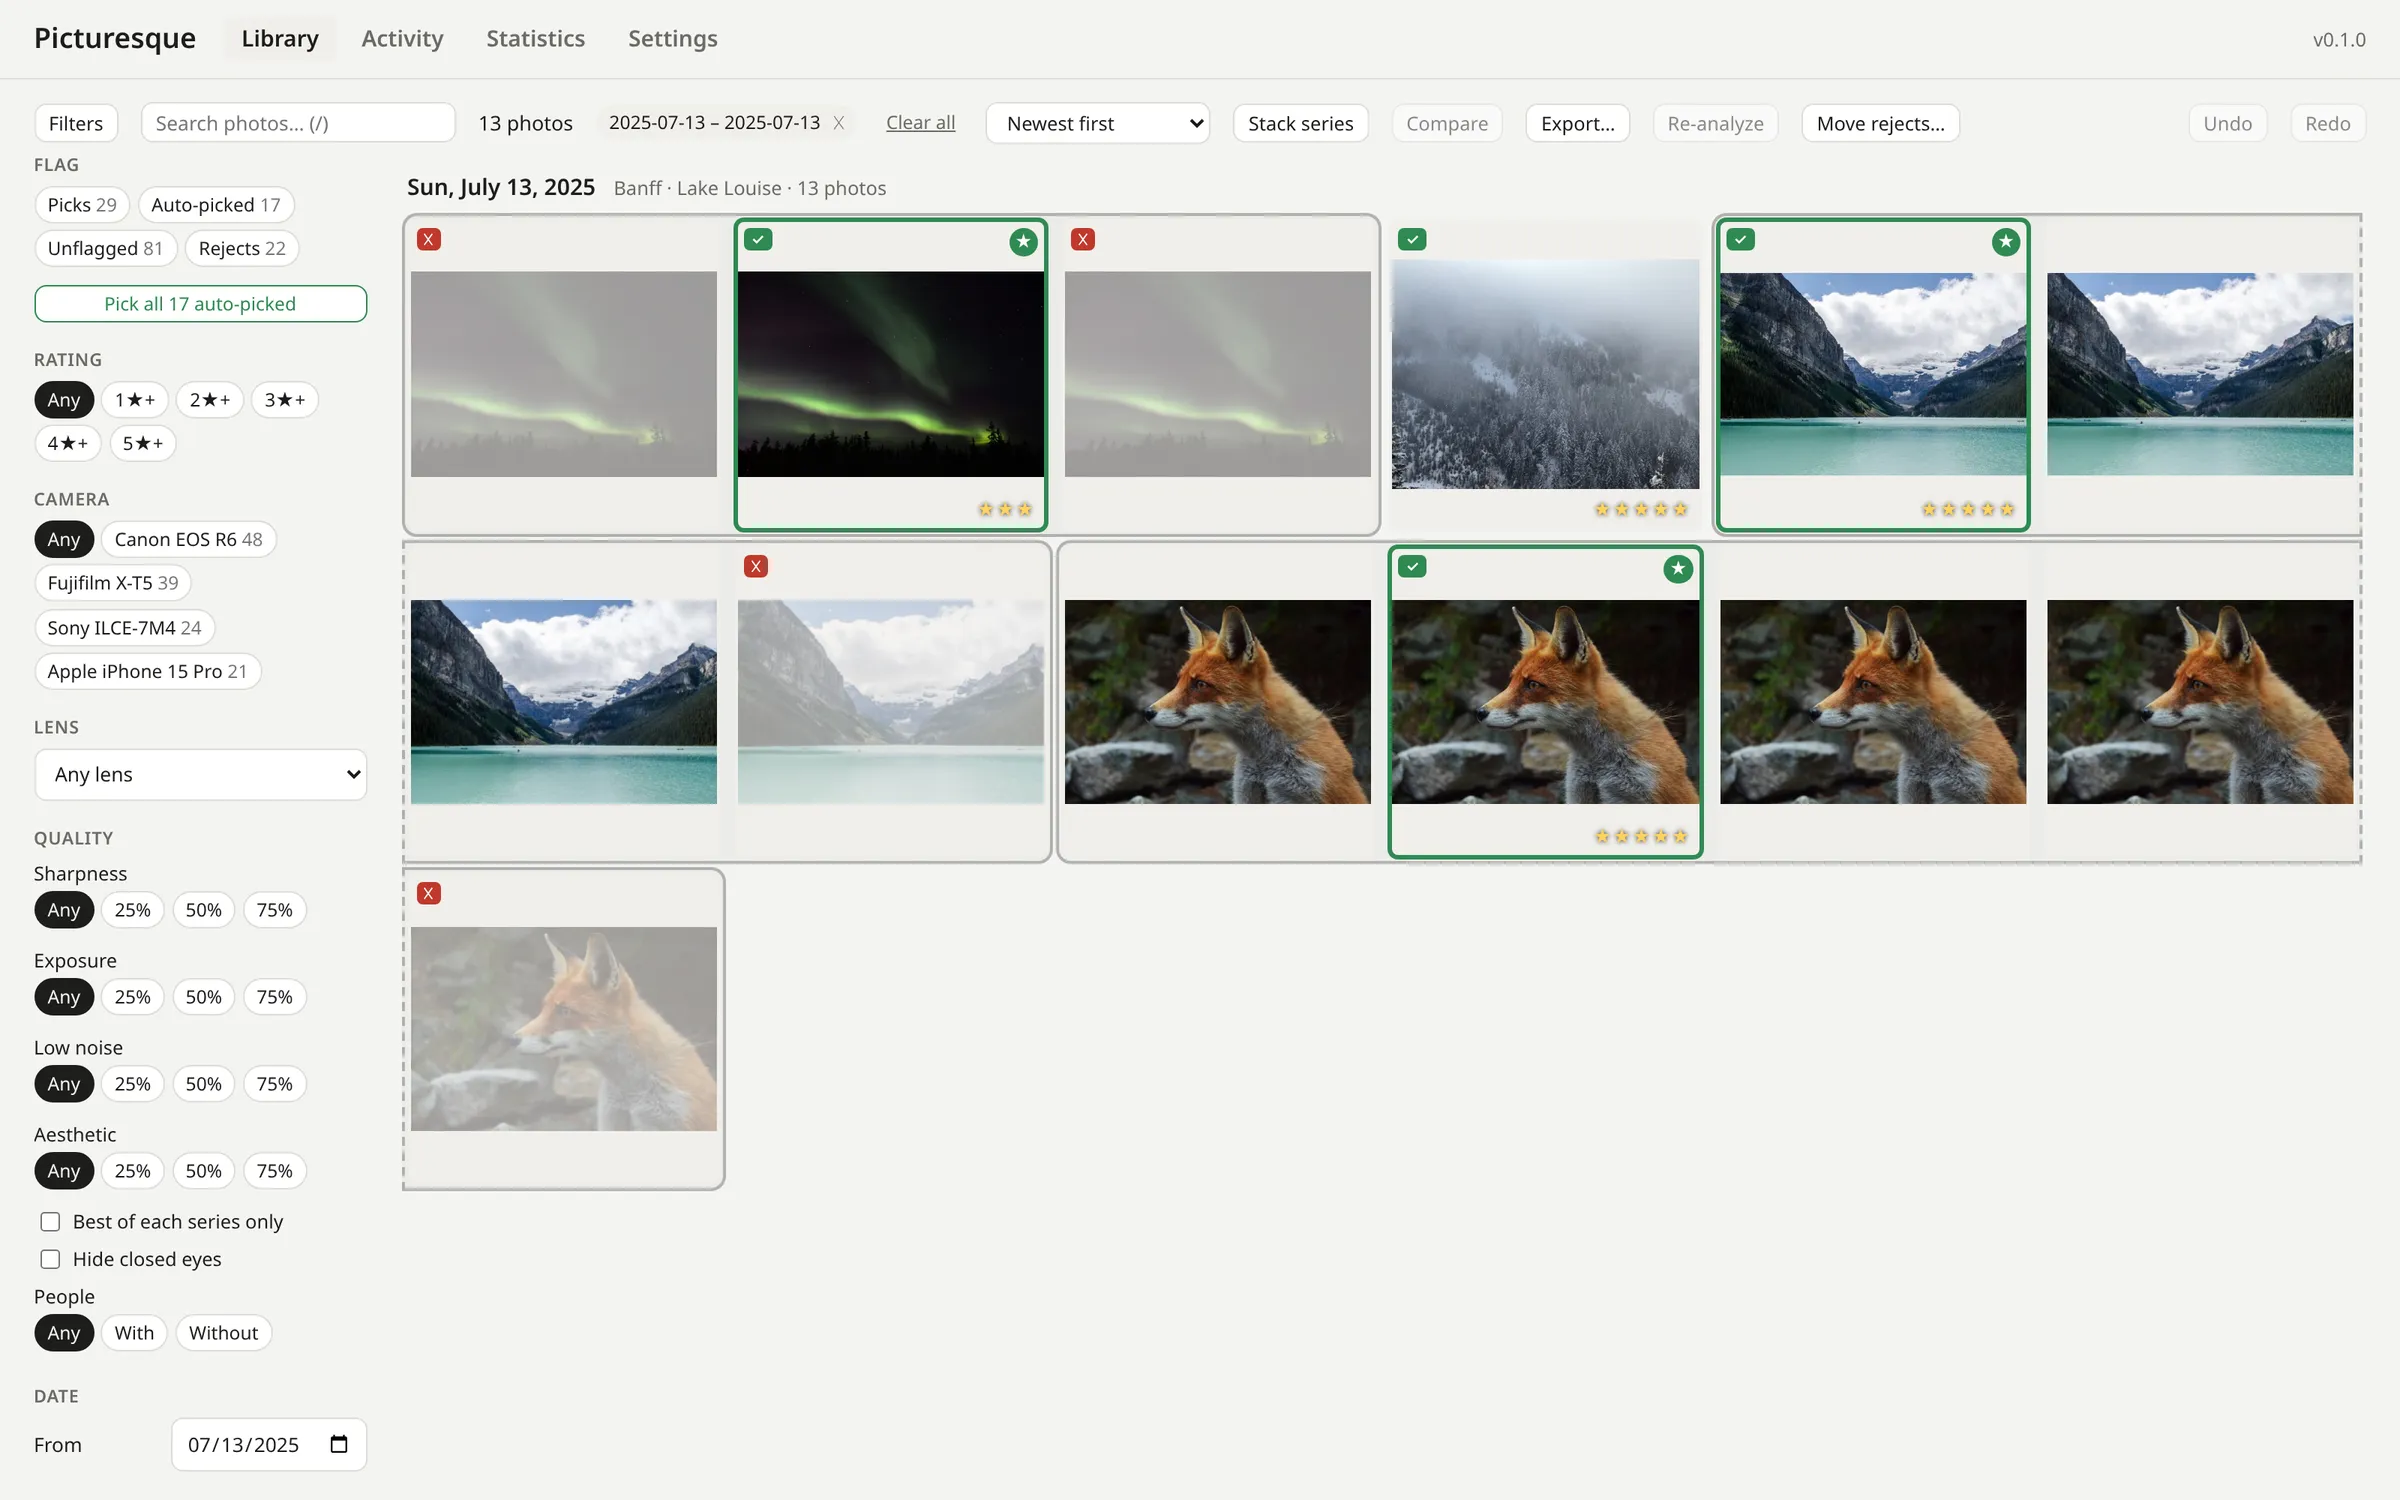Click reject badge on faded fox photo
This screenshot has height=1500, width=2400.
coord(429,893)
